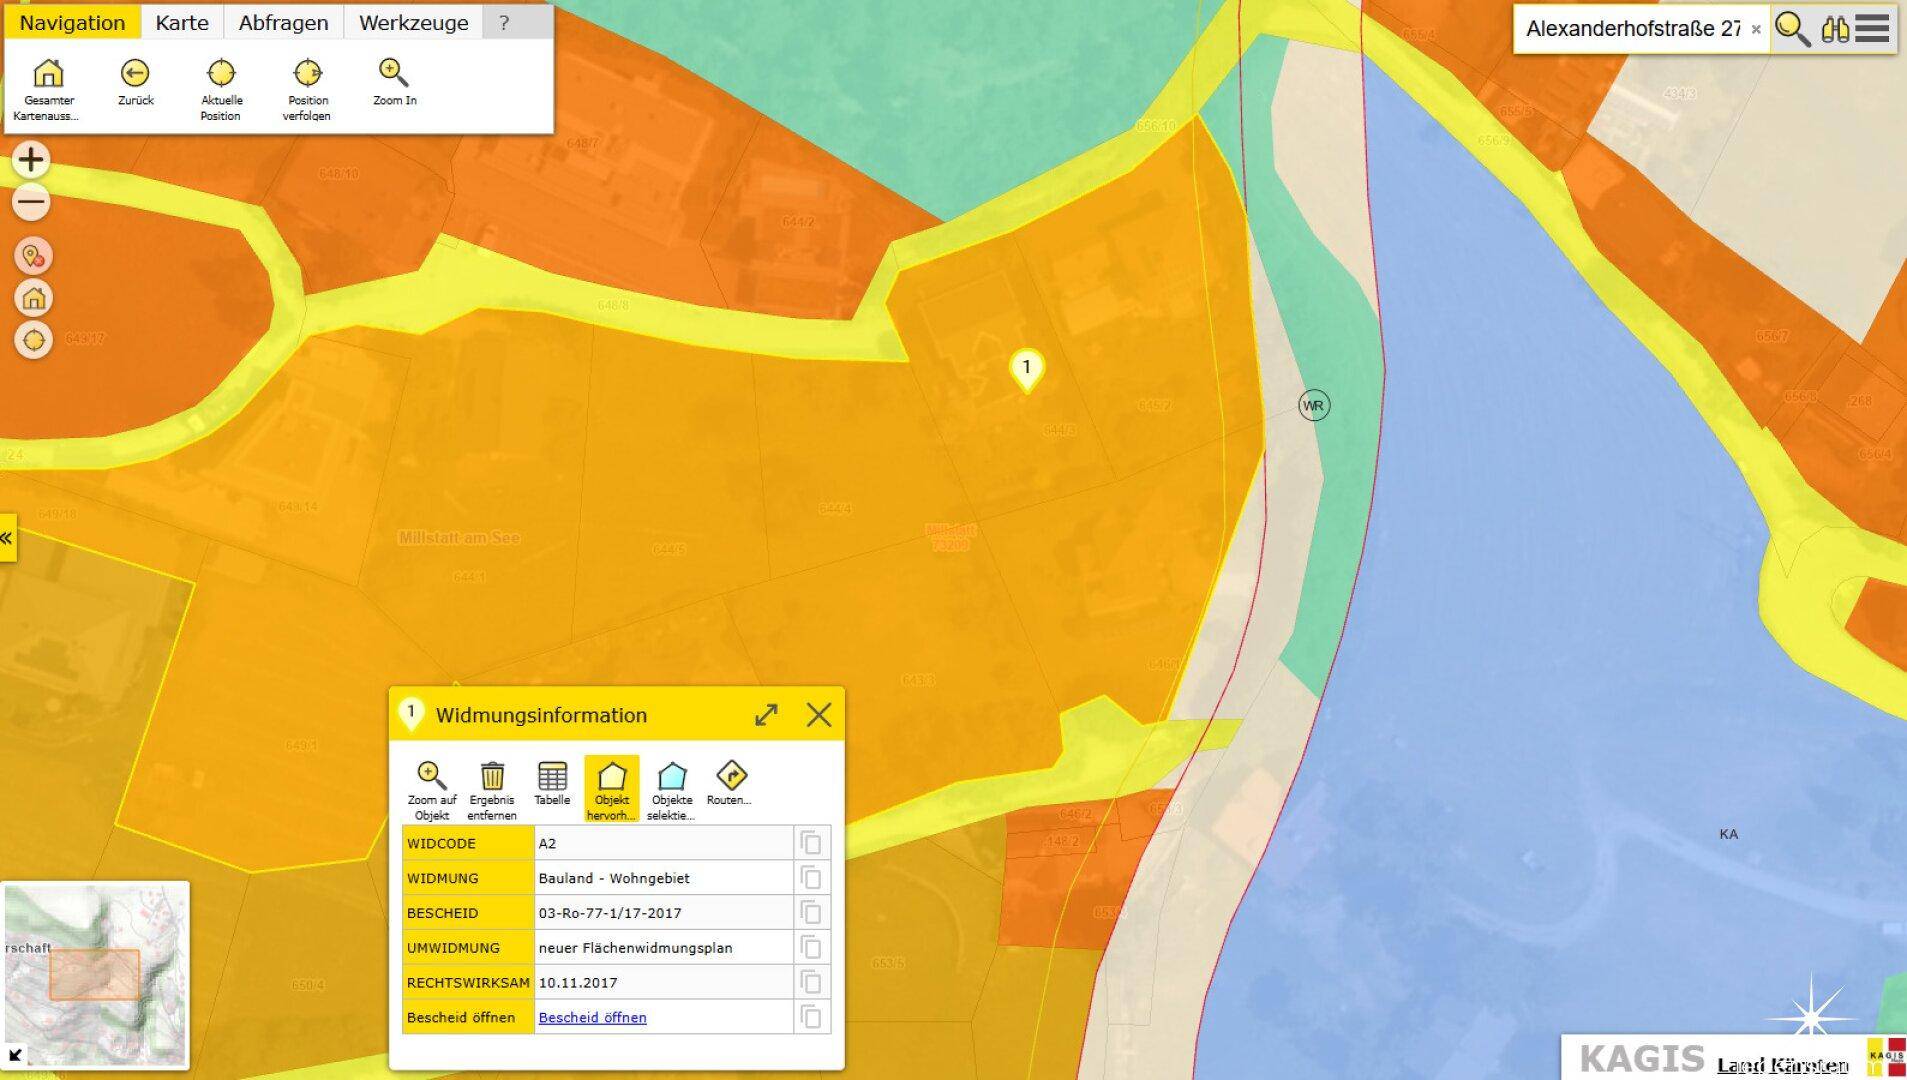Maximize the Widmungsinformation panel
Viewport: 1907px width, 1080px height.
766,715
